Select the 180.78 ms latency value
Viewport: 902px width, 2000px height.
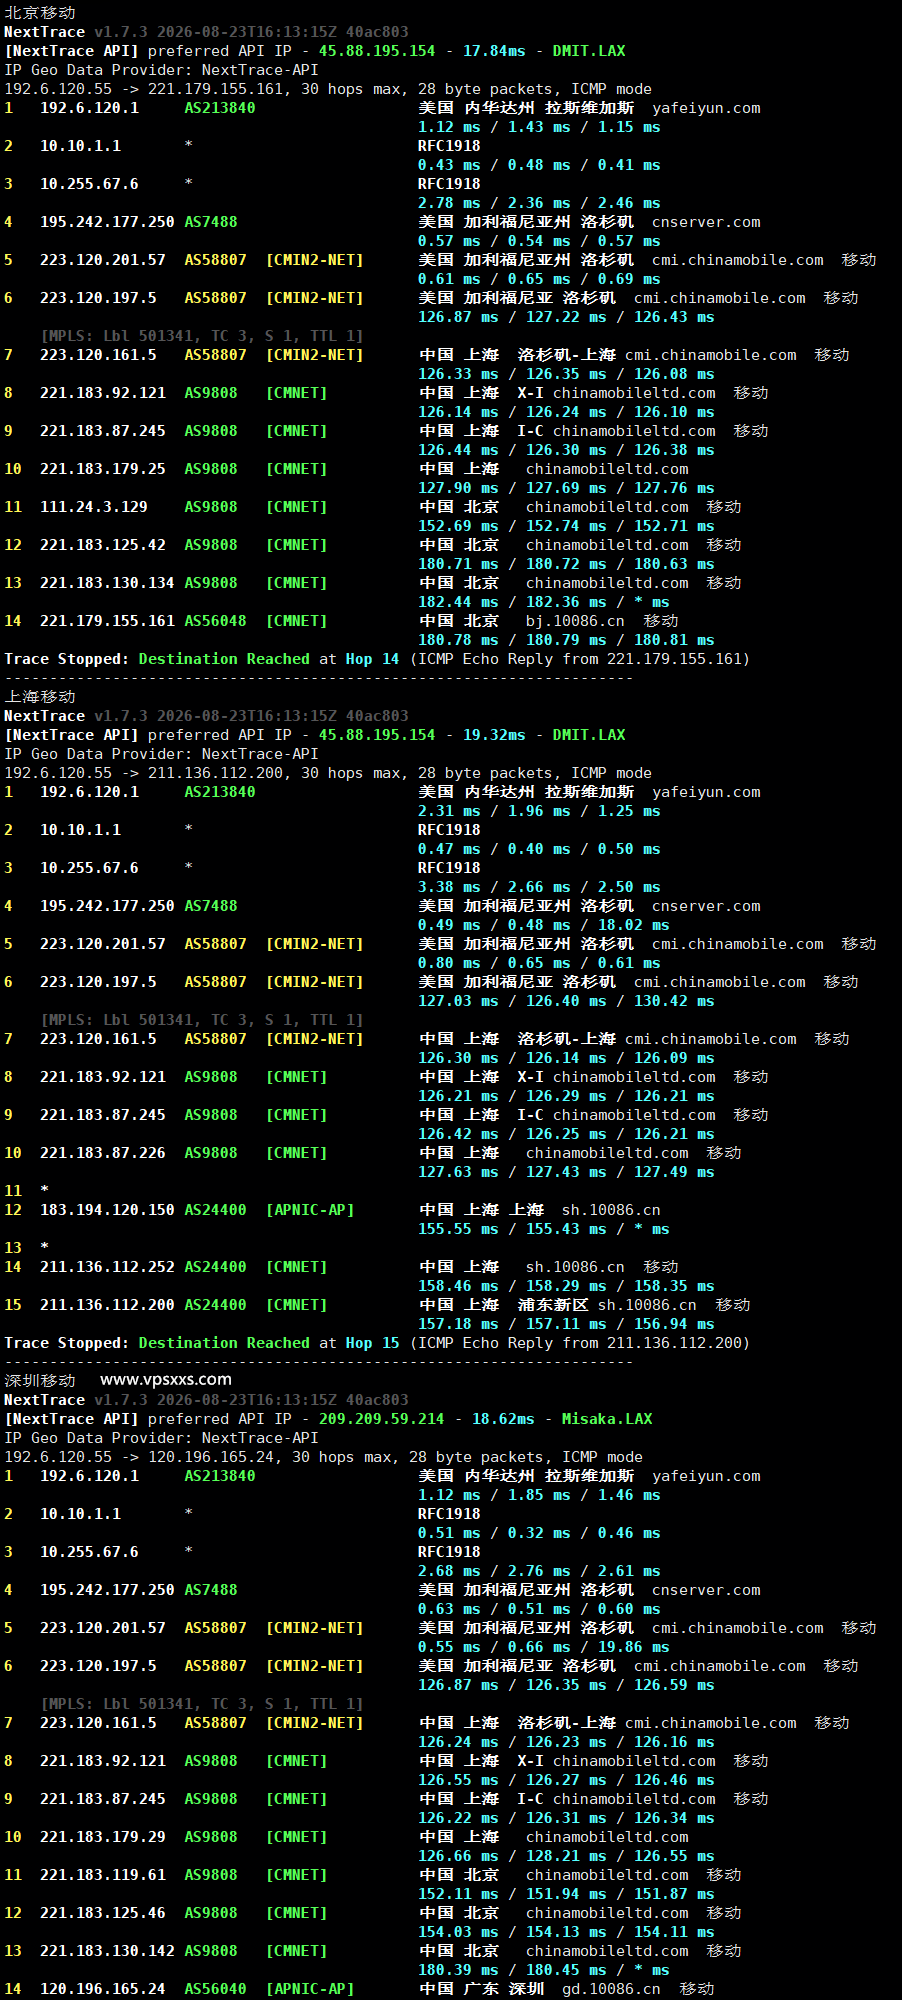pyautogui.click(x=458, y=640)
